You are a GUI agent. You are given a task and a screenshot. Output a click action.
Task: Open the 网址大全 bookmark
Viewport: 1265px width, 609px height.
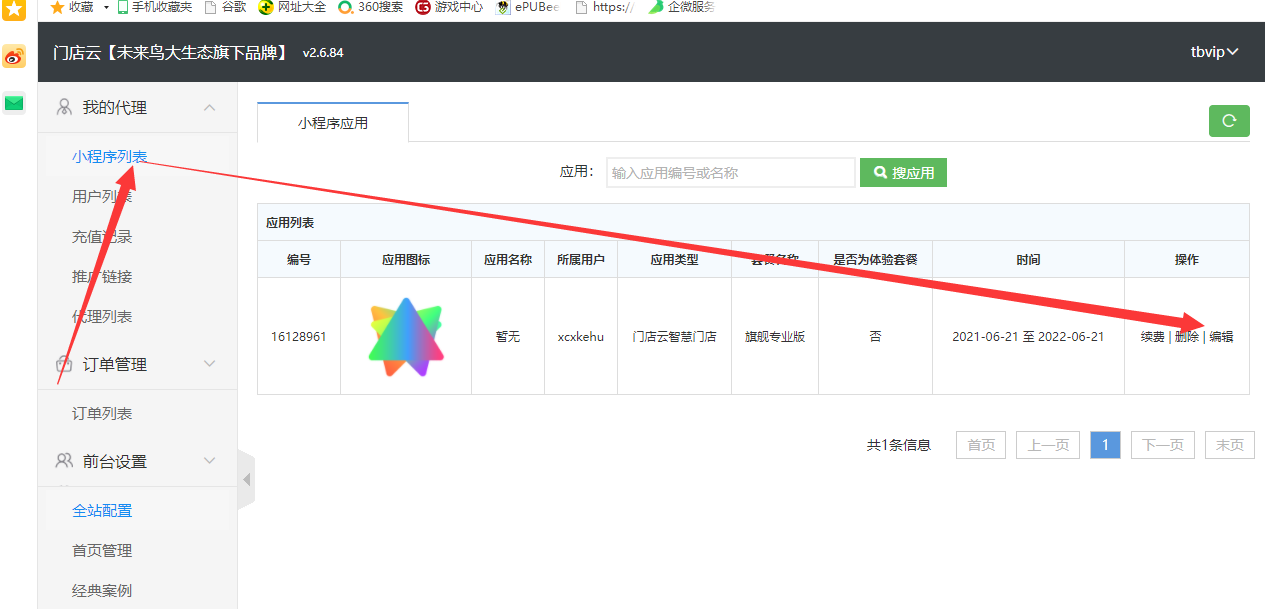tap(292, 7)
